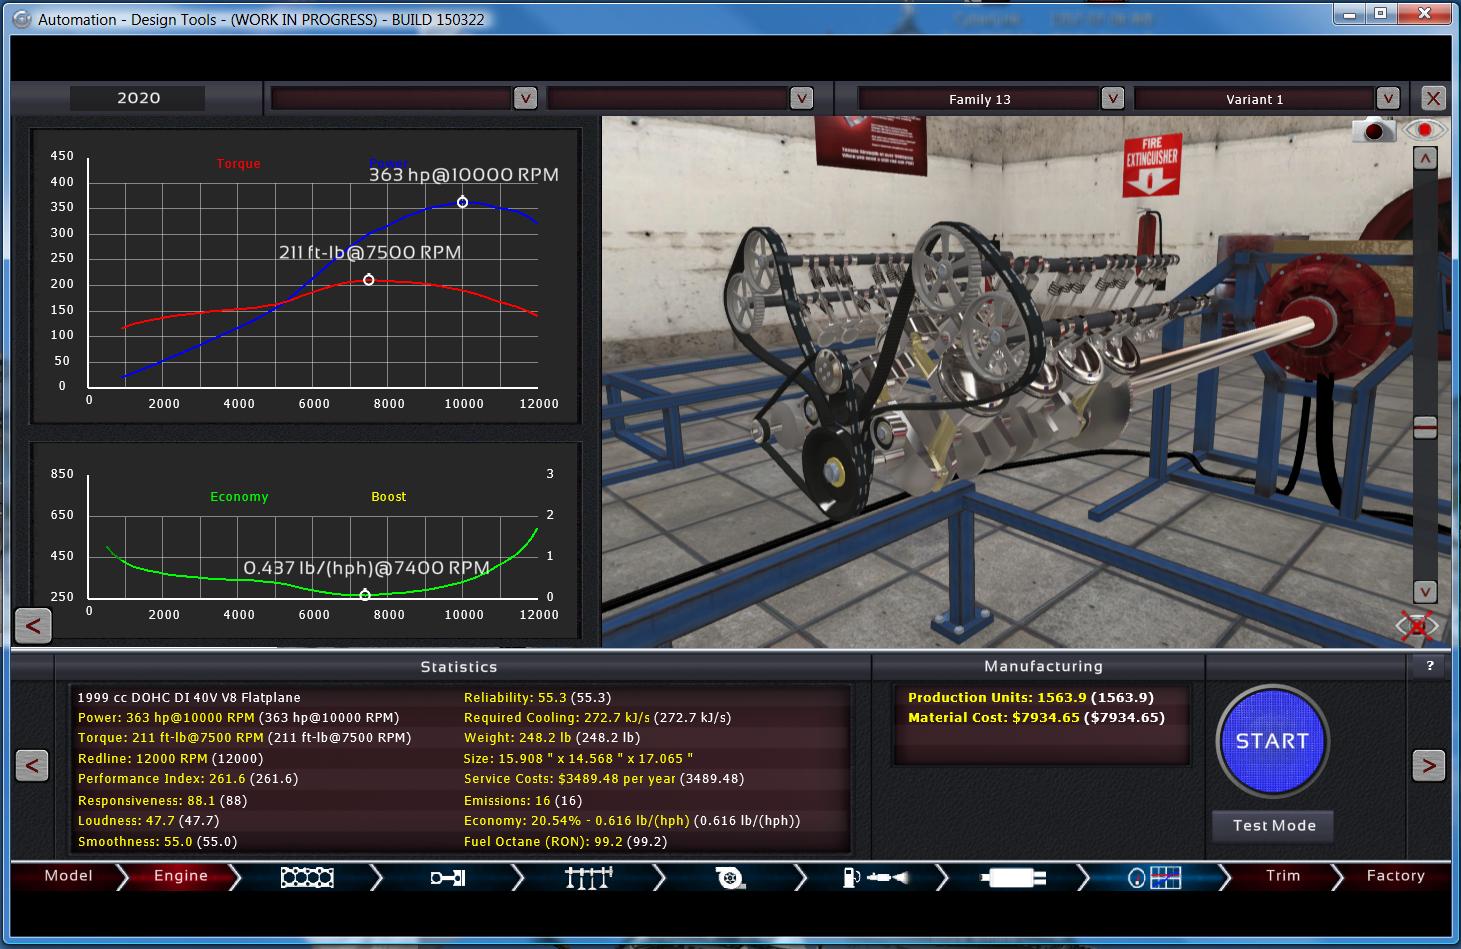Open the fuel system tab icon

876,877
